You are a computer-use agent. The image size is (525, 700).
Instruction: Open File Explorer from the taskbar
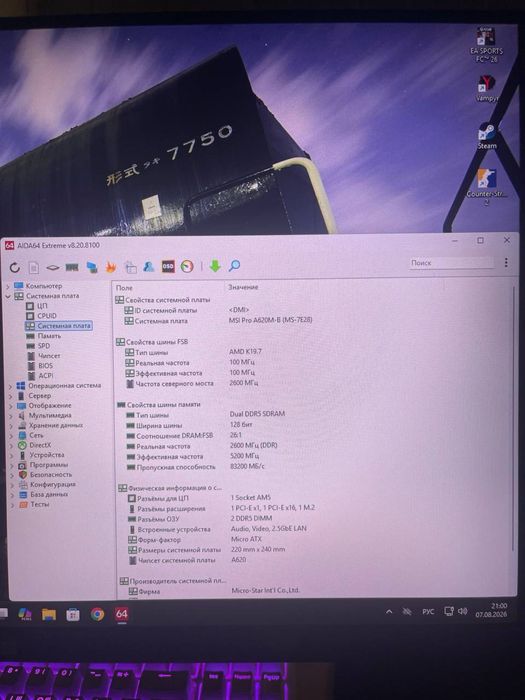point(49,615)
